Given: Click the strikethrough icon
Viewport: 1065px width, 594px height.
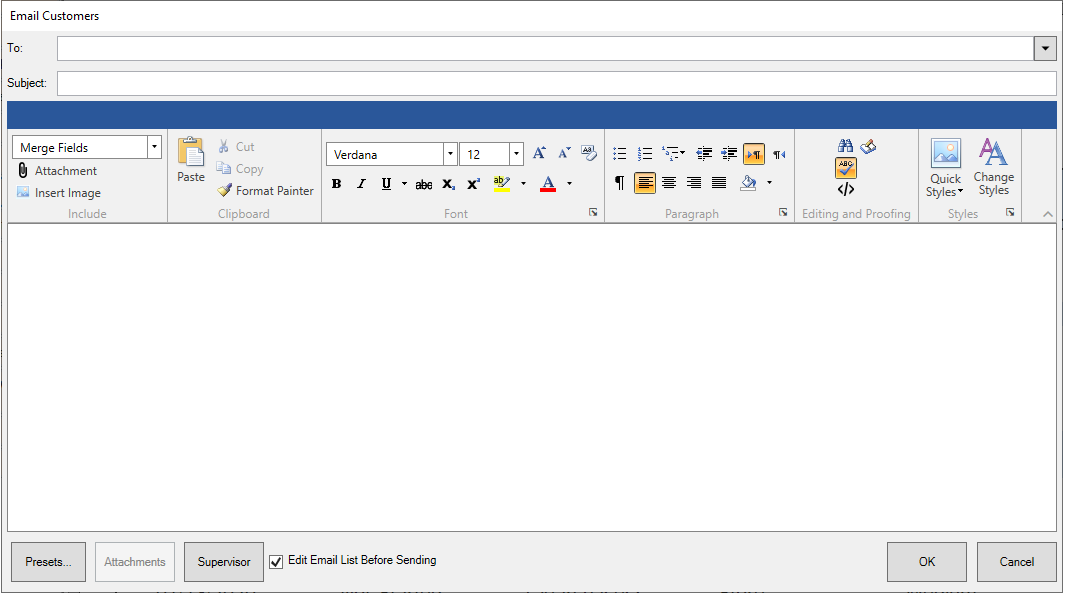Looking at the screenshot, I should 424,184.
